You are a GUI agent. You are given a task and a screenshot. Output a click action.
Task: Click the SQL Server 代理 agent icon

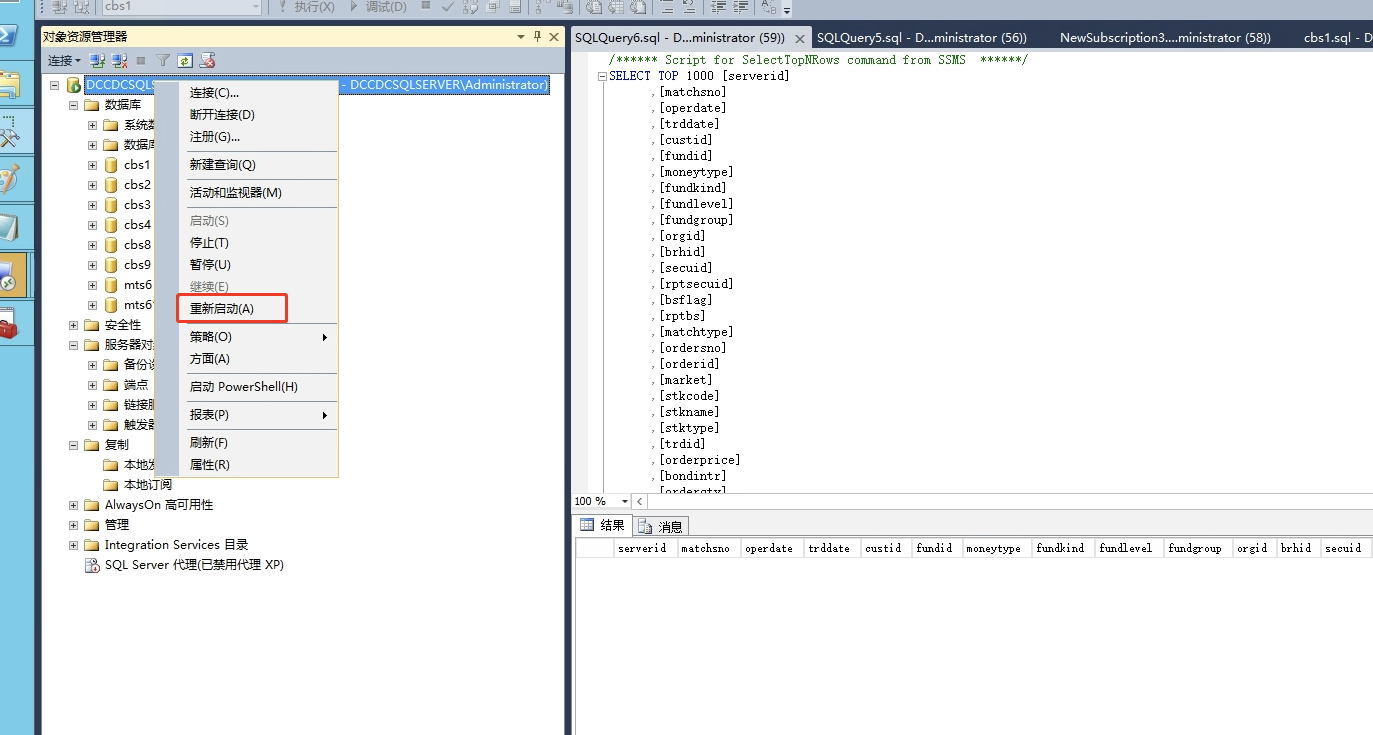(x=92, y=565)
